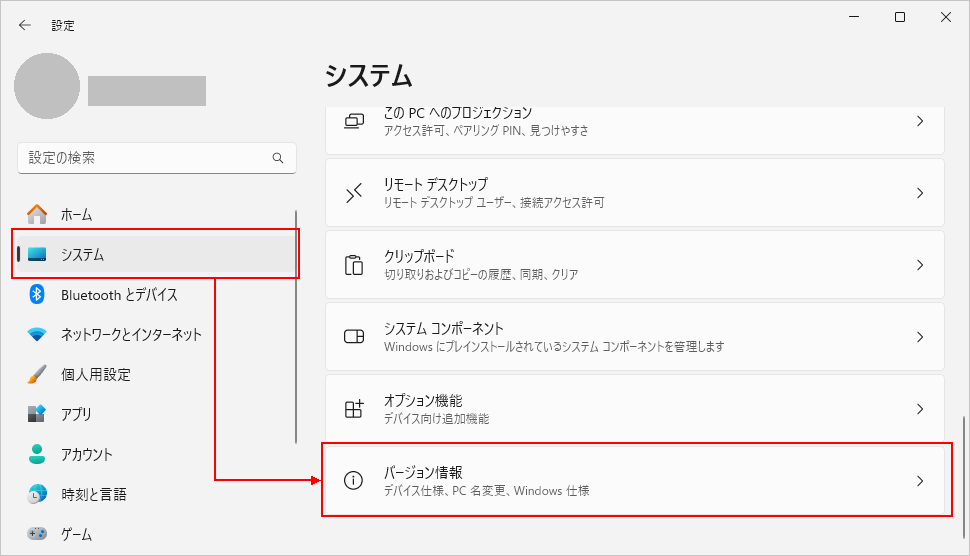Viewport: 970px width, 556px height.
Task: Click the About info circle icon
Action: 353,481
